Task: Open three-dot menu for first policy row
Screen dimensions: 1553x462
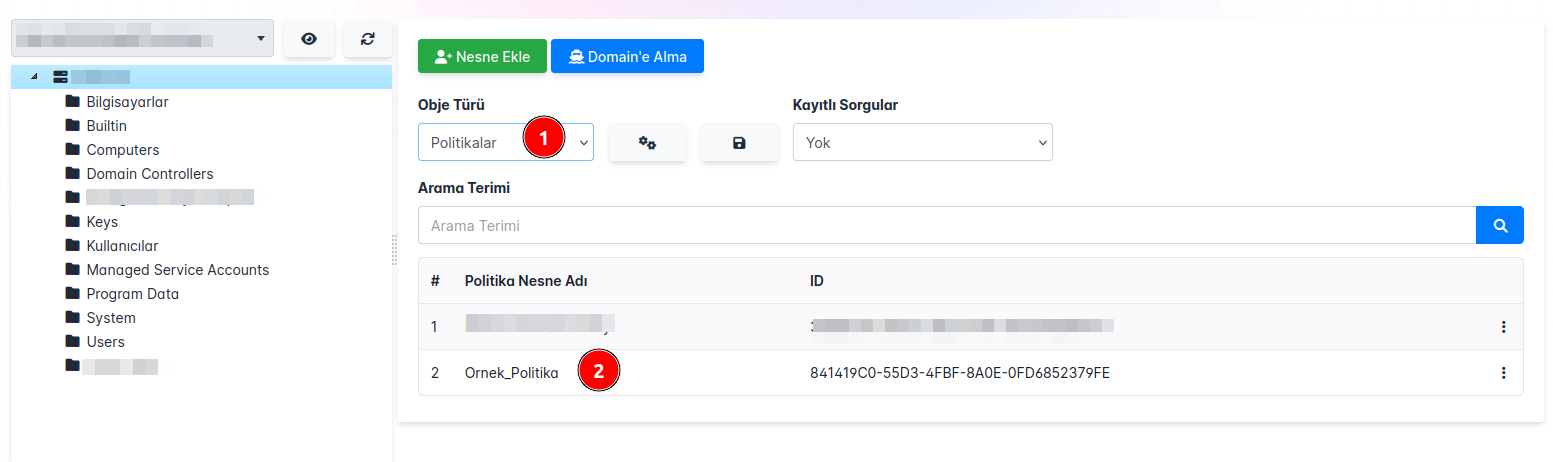Action: [1502, 327]
